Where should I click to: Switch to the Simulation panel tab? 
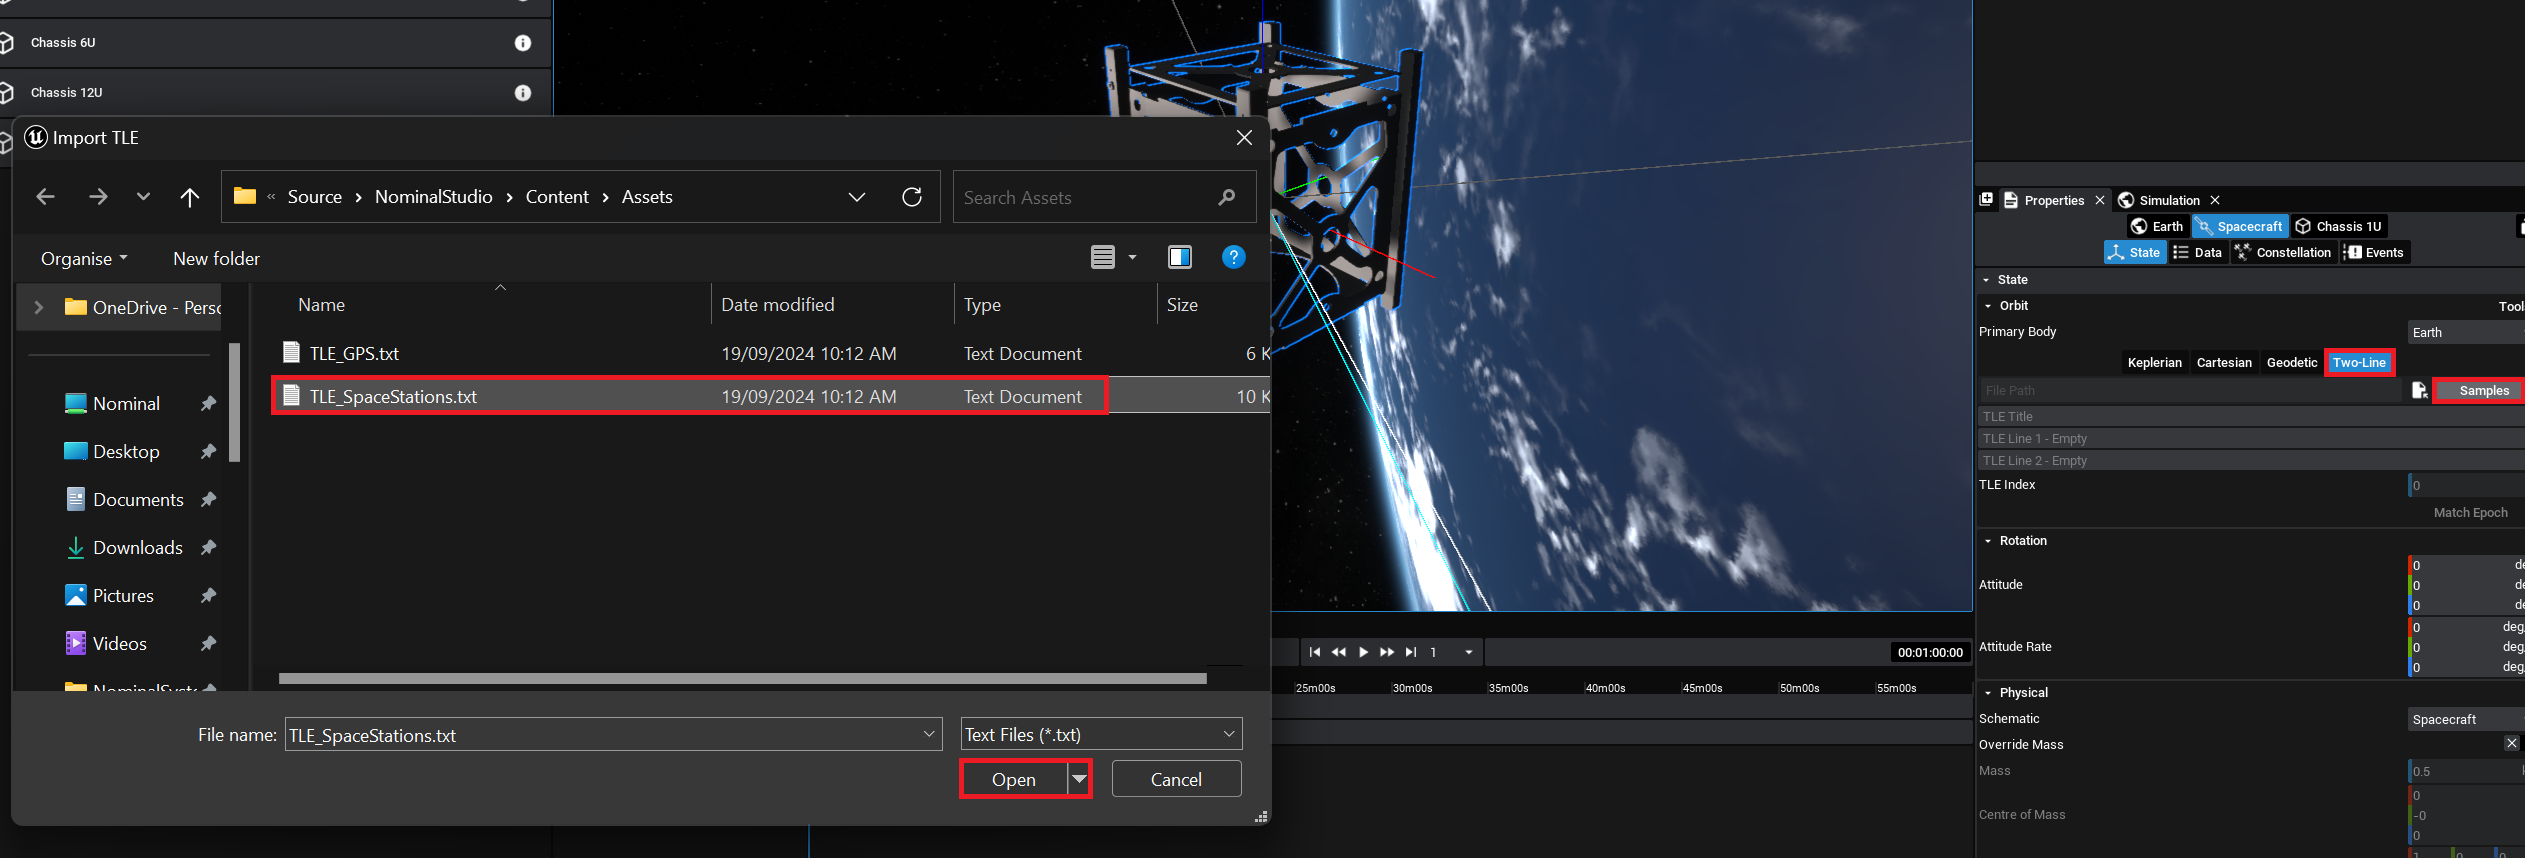[2159, 200]
